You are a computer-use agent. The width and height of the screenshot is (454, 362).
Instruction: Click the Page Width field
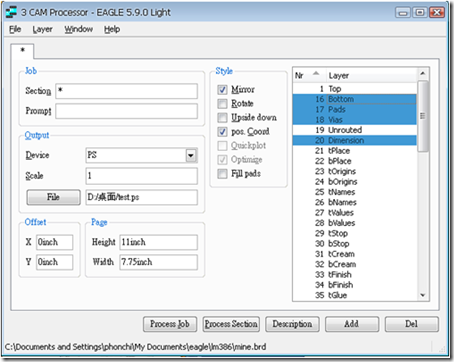[159, 262]
